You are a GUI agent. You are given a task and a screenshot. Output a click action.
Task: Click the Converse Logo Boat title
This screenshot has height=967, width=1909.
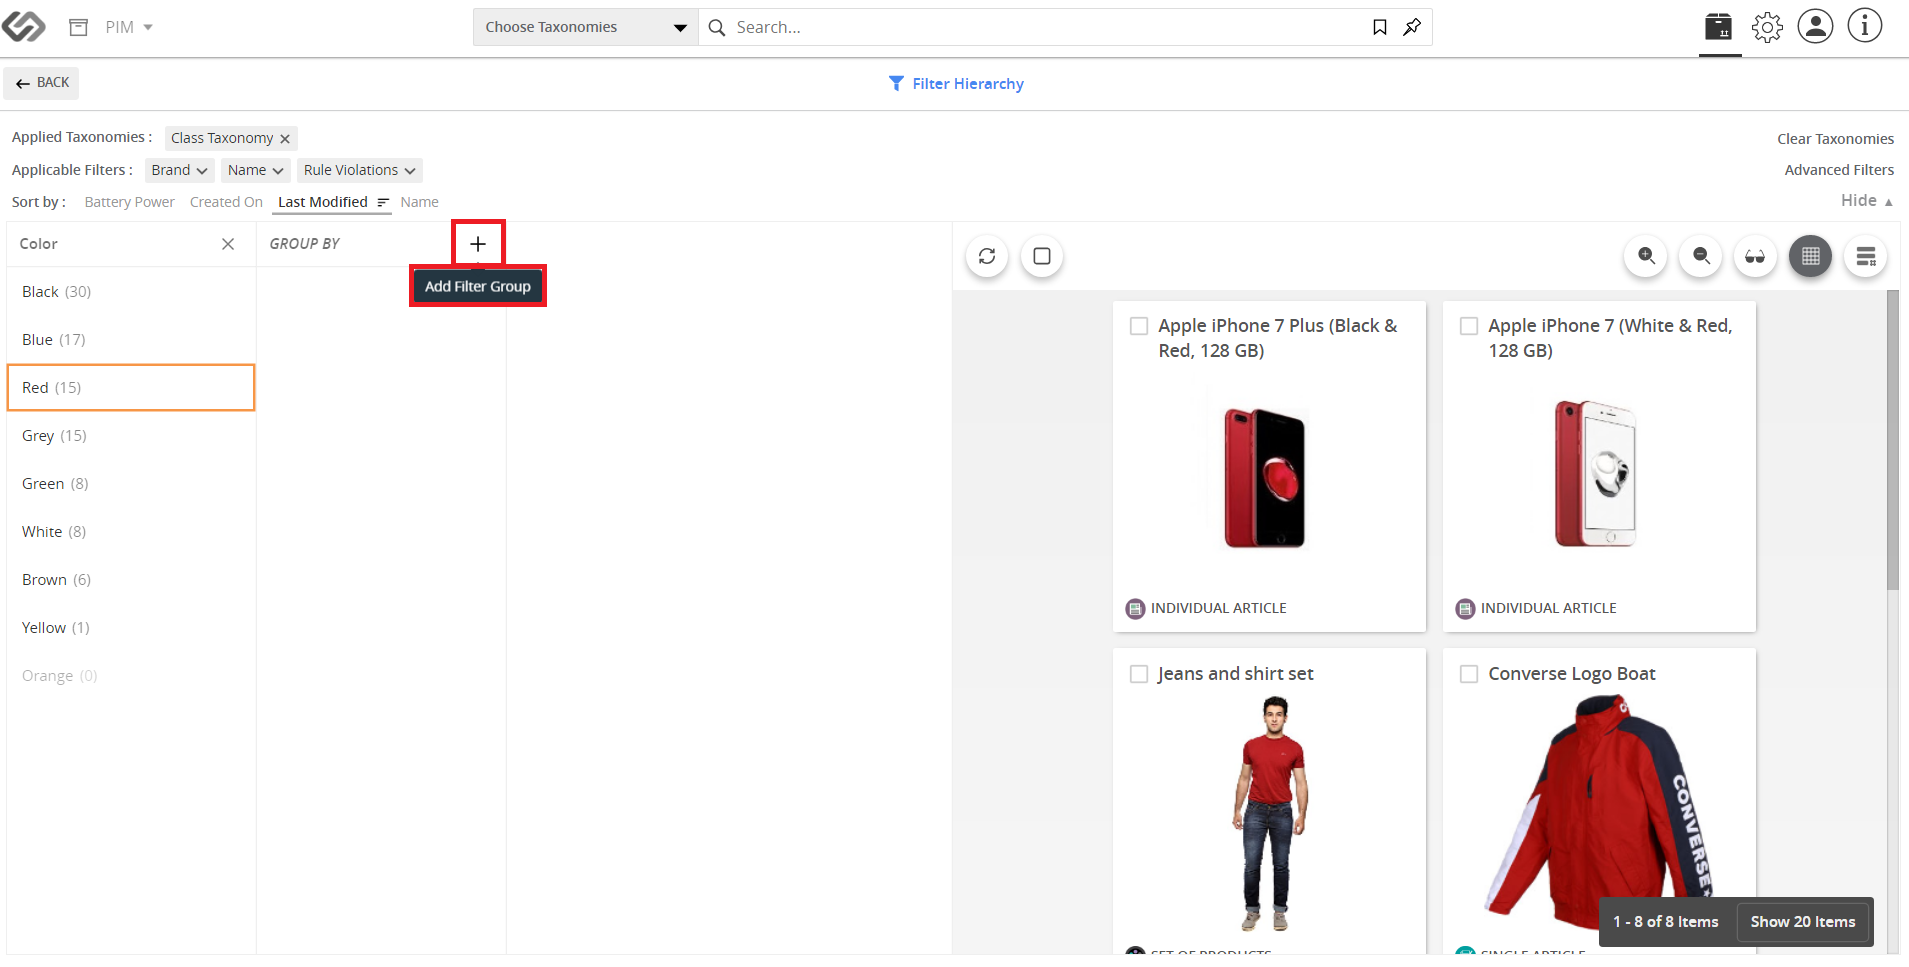(x=1572, y=674)
